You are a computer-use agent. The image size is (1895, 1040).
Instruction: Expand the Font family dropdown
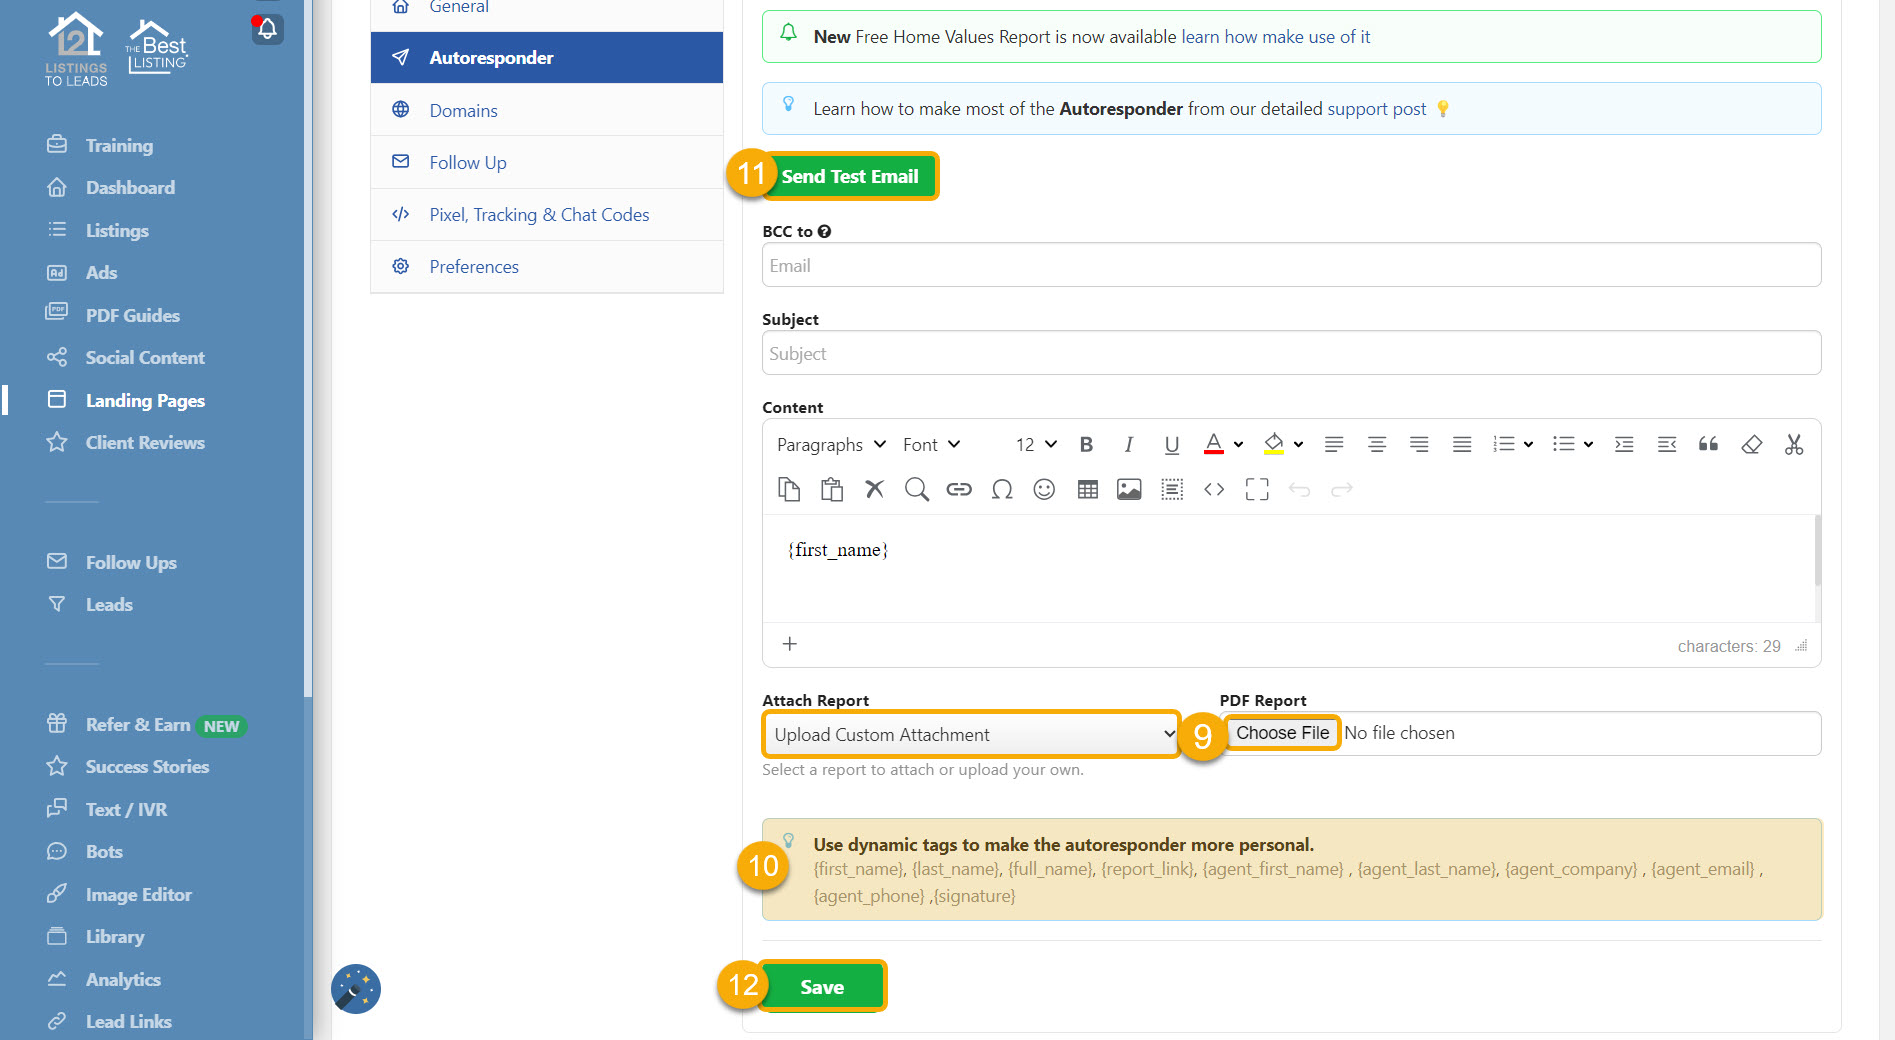coord(931,445)
